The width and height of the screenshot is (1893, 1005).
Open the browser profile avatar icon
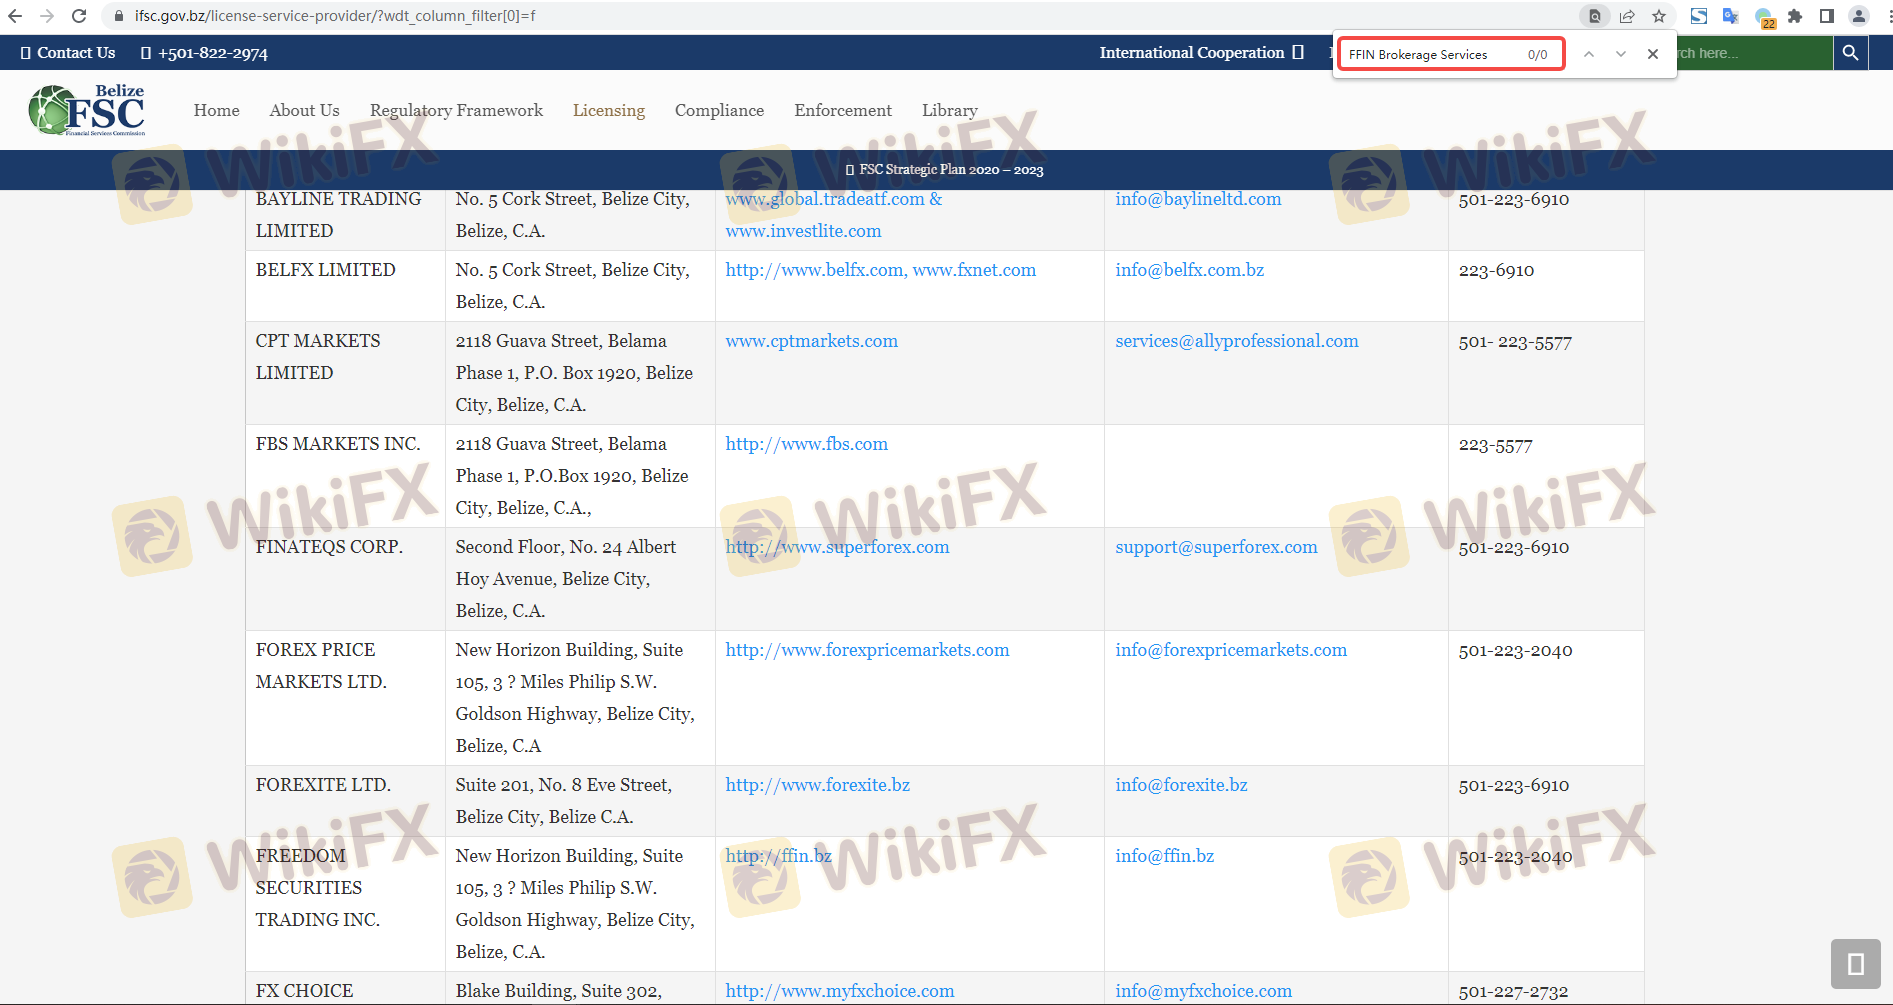(1859, 16)
